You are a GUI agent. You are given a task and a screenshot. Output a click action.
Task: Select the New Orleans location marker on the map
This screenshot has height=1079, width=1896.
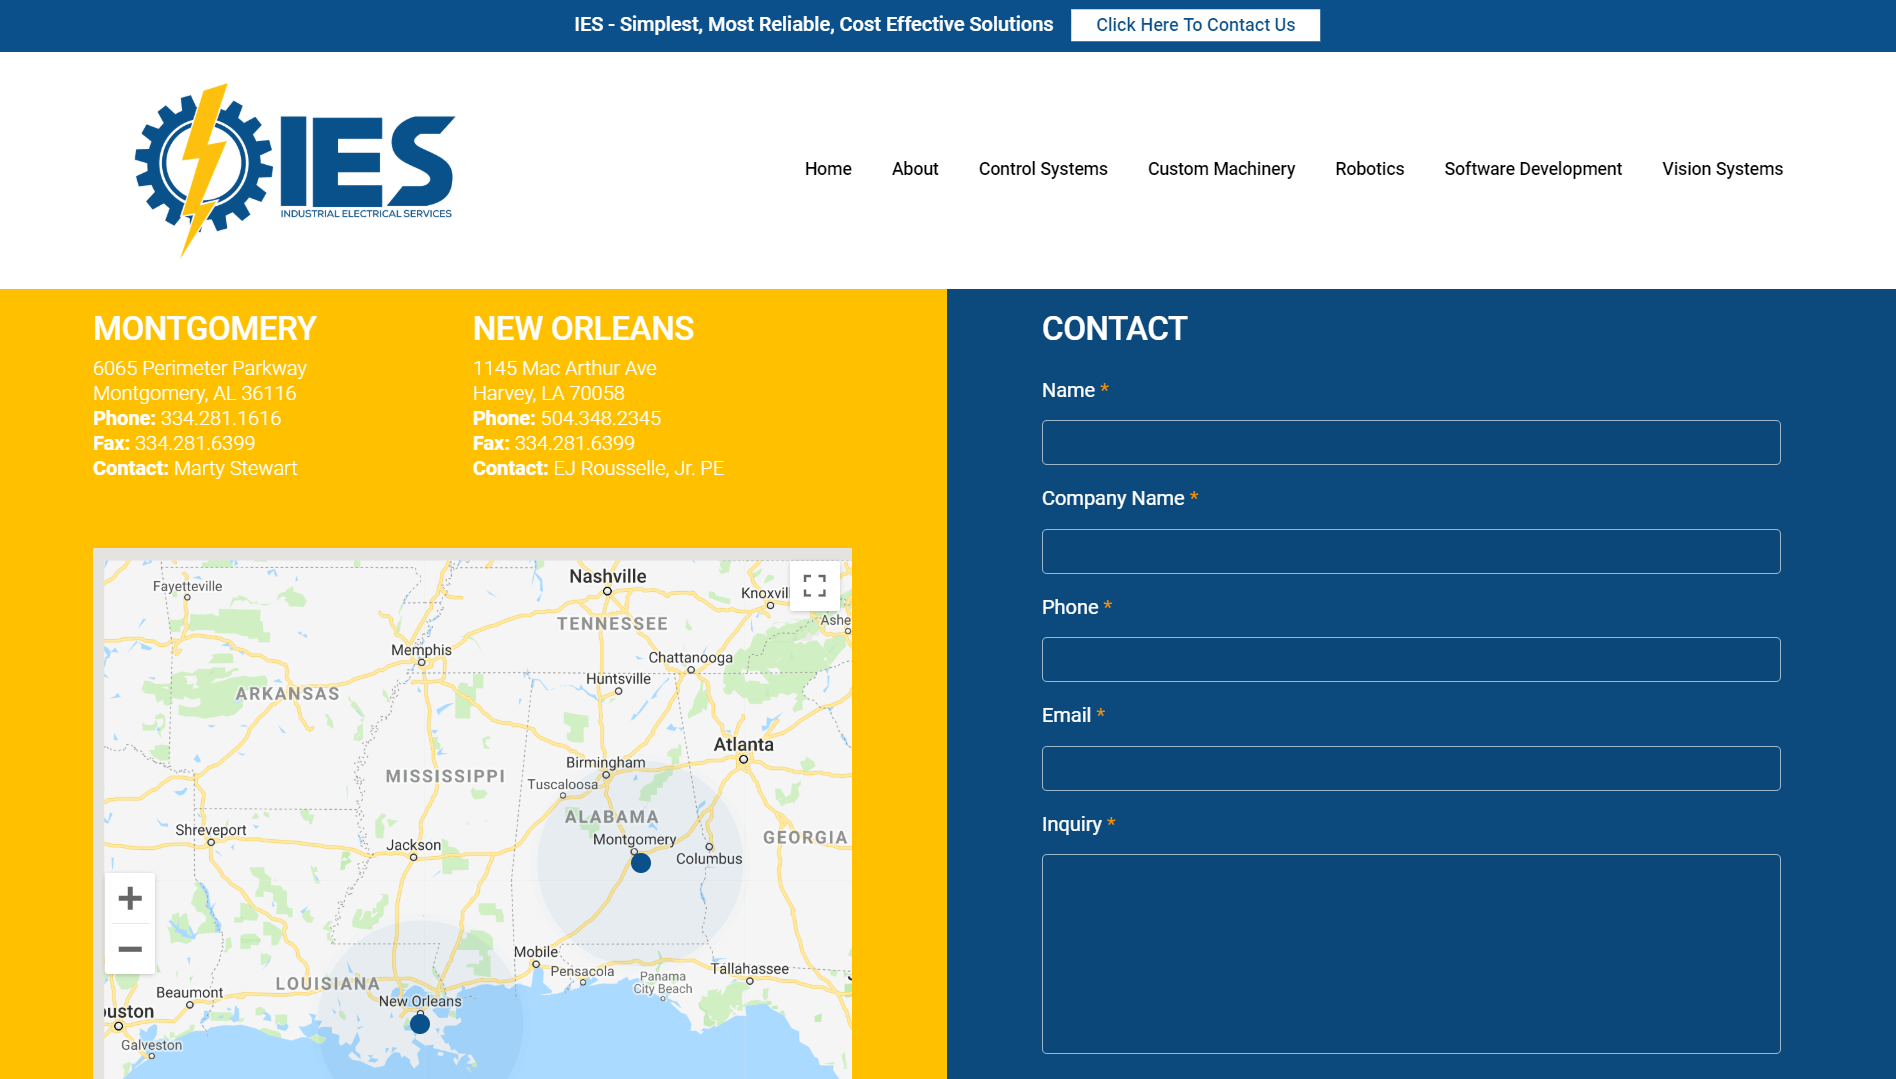click(x=420, y=1024)
